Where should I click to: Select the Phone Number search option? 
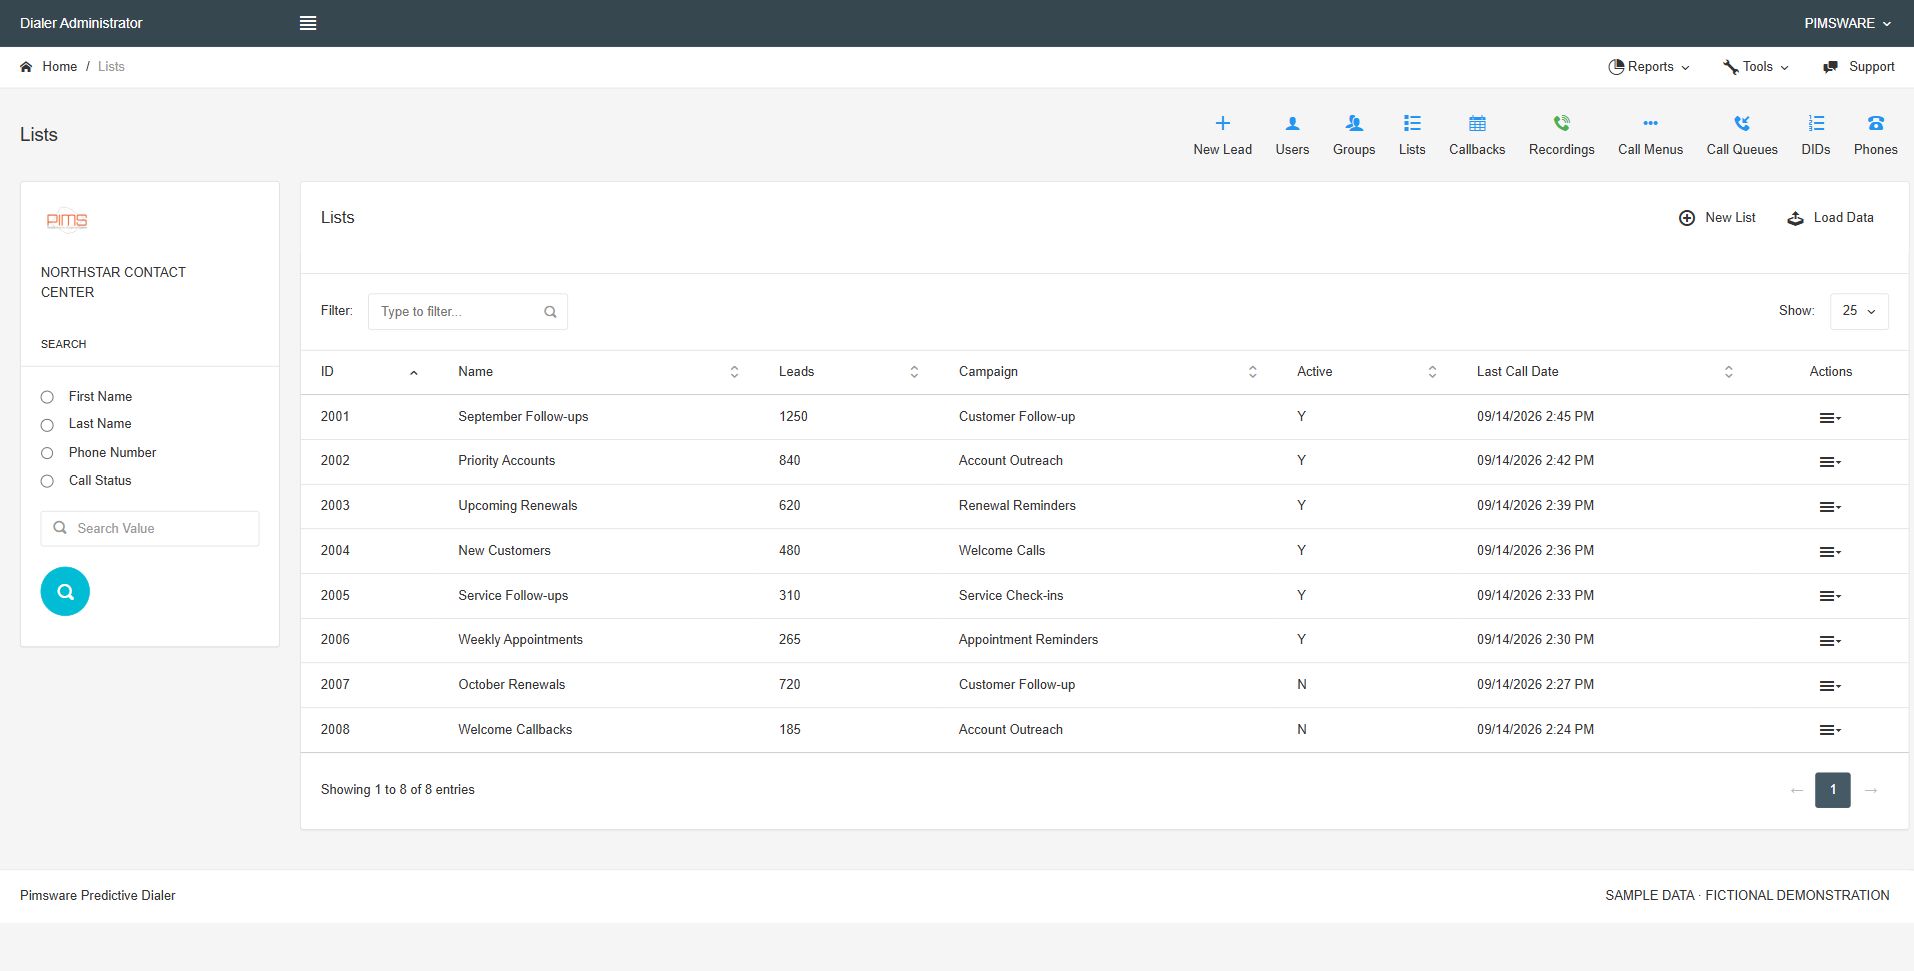[x=47, y=453]
